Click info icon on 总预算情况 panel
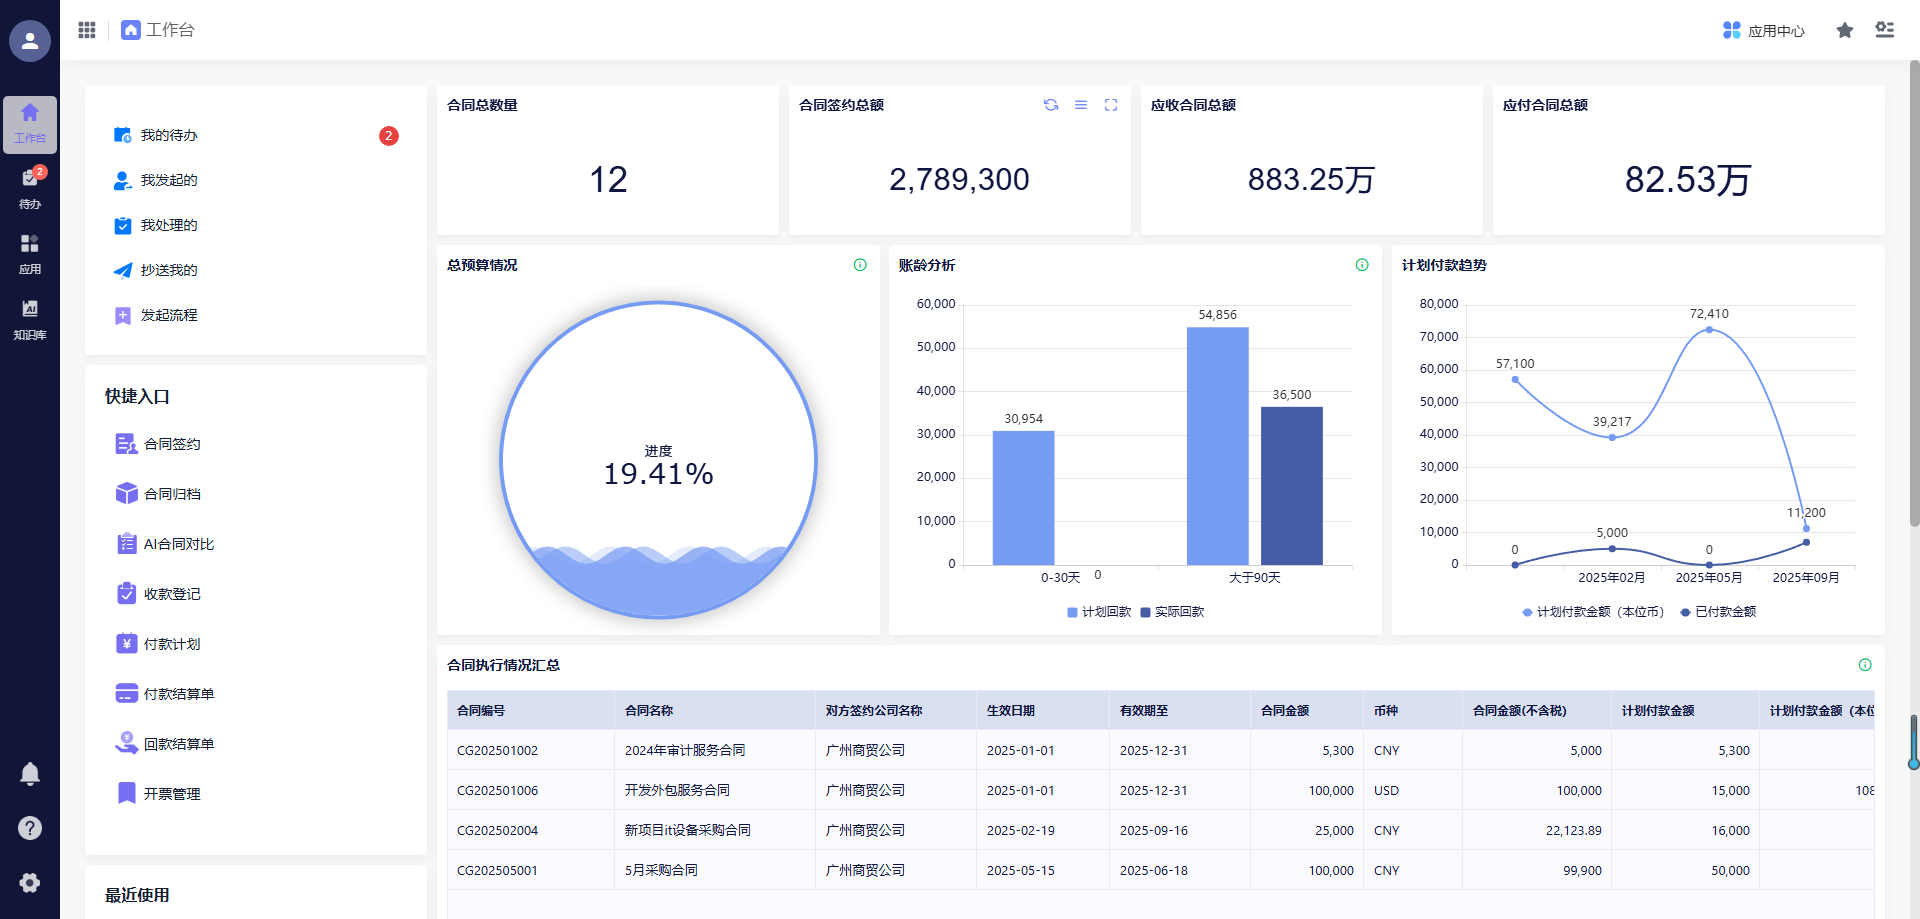Screen dimensions: 1920x919 coord(860,265)
